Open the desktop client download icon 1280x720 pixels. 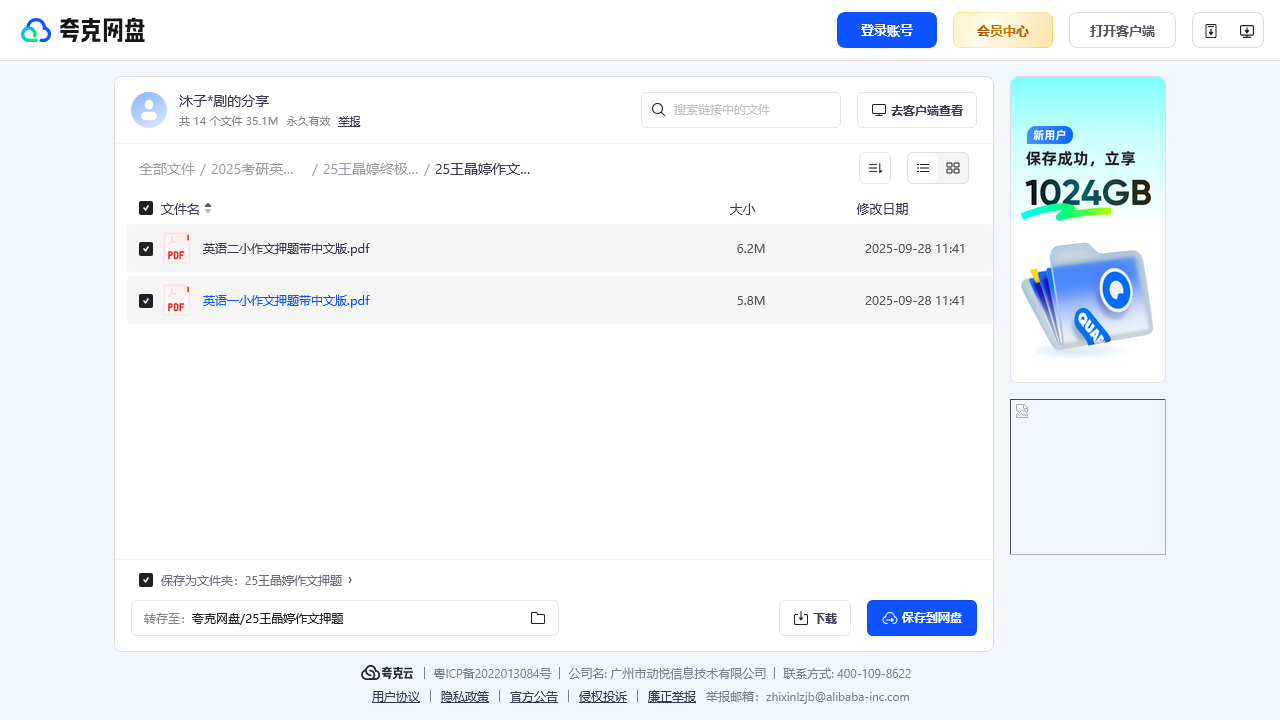(x=1247, y=31)
